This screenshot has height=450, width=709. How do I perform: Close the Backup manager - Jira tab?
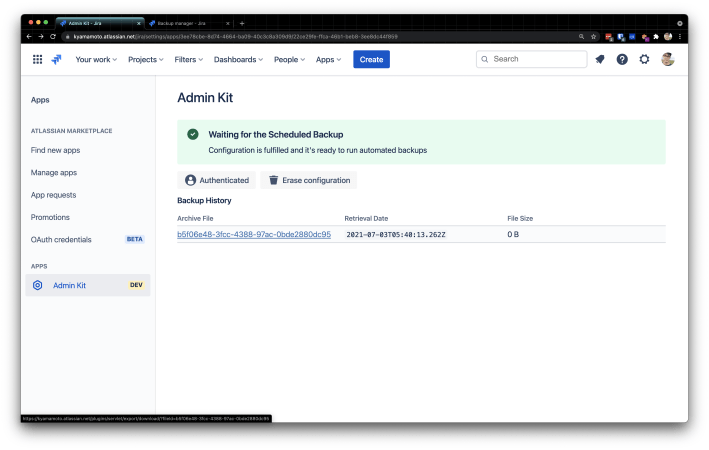[x=227, y=23]
